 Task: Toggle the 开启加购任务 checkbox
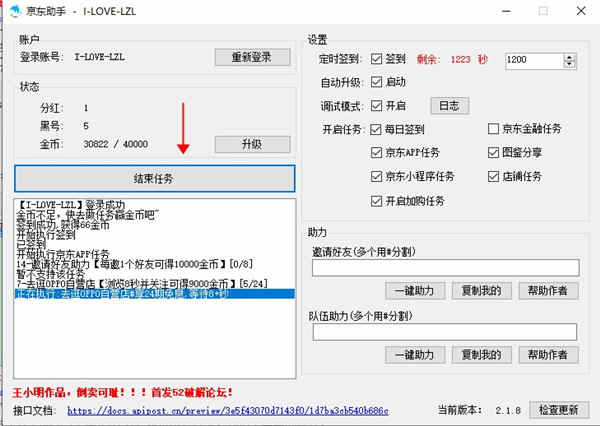(x=377, y=201)
